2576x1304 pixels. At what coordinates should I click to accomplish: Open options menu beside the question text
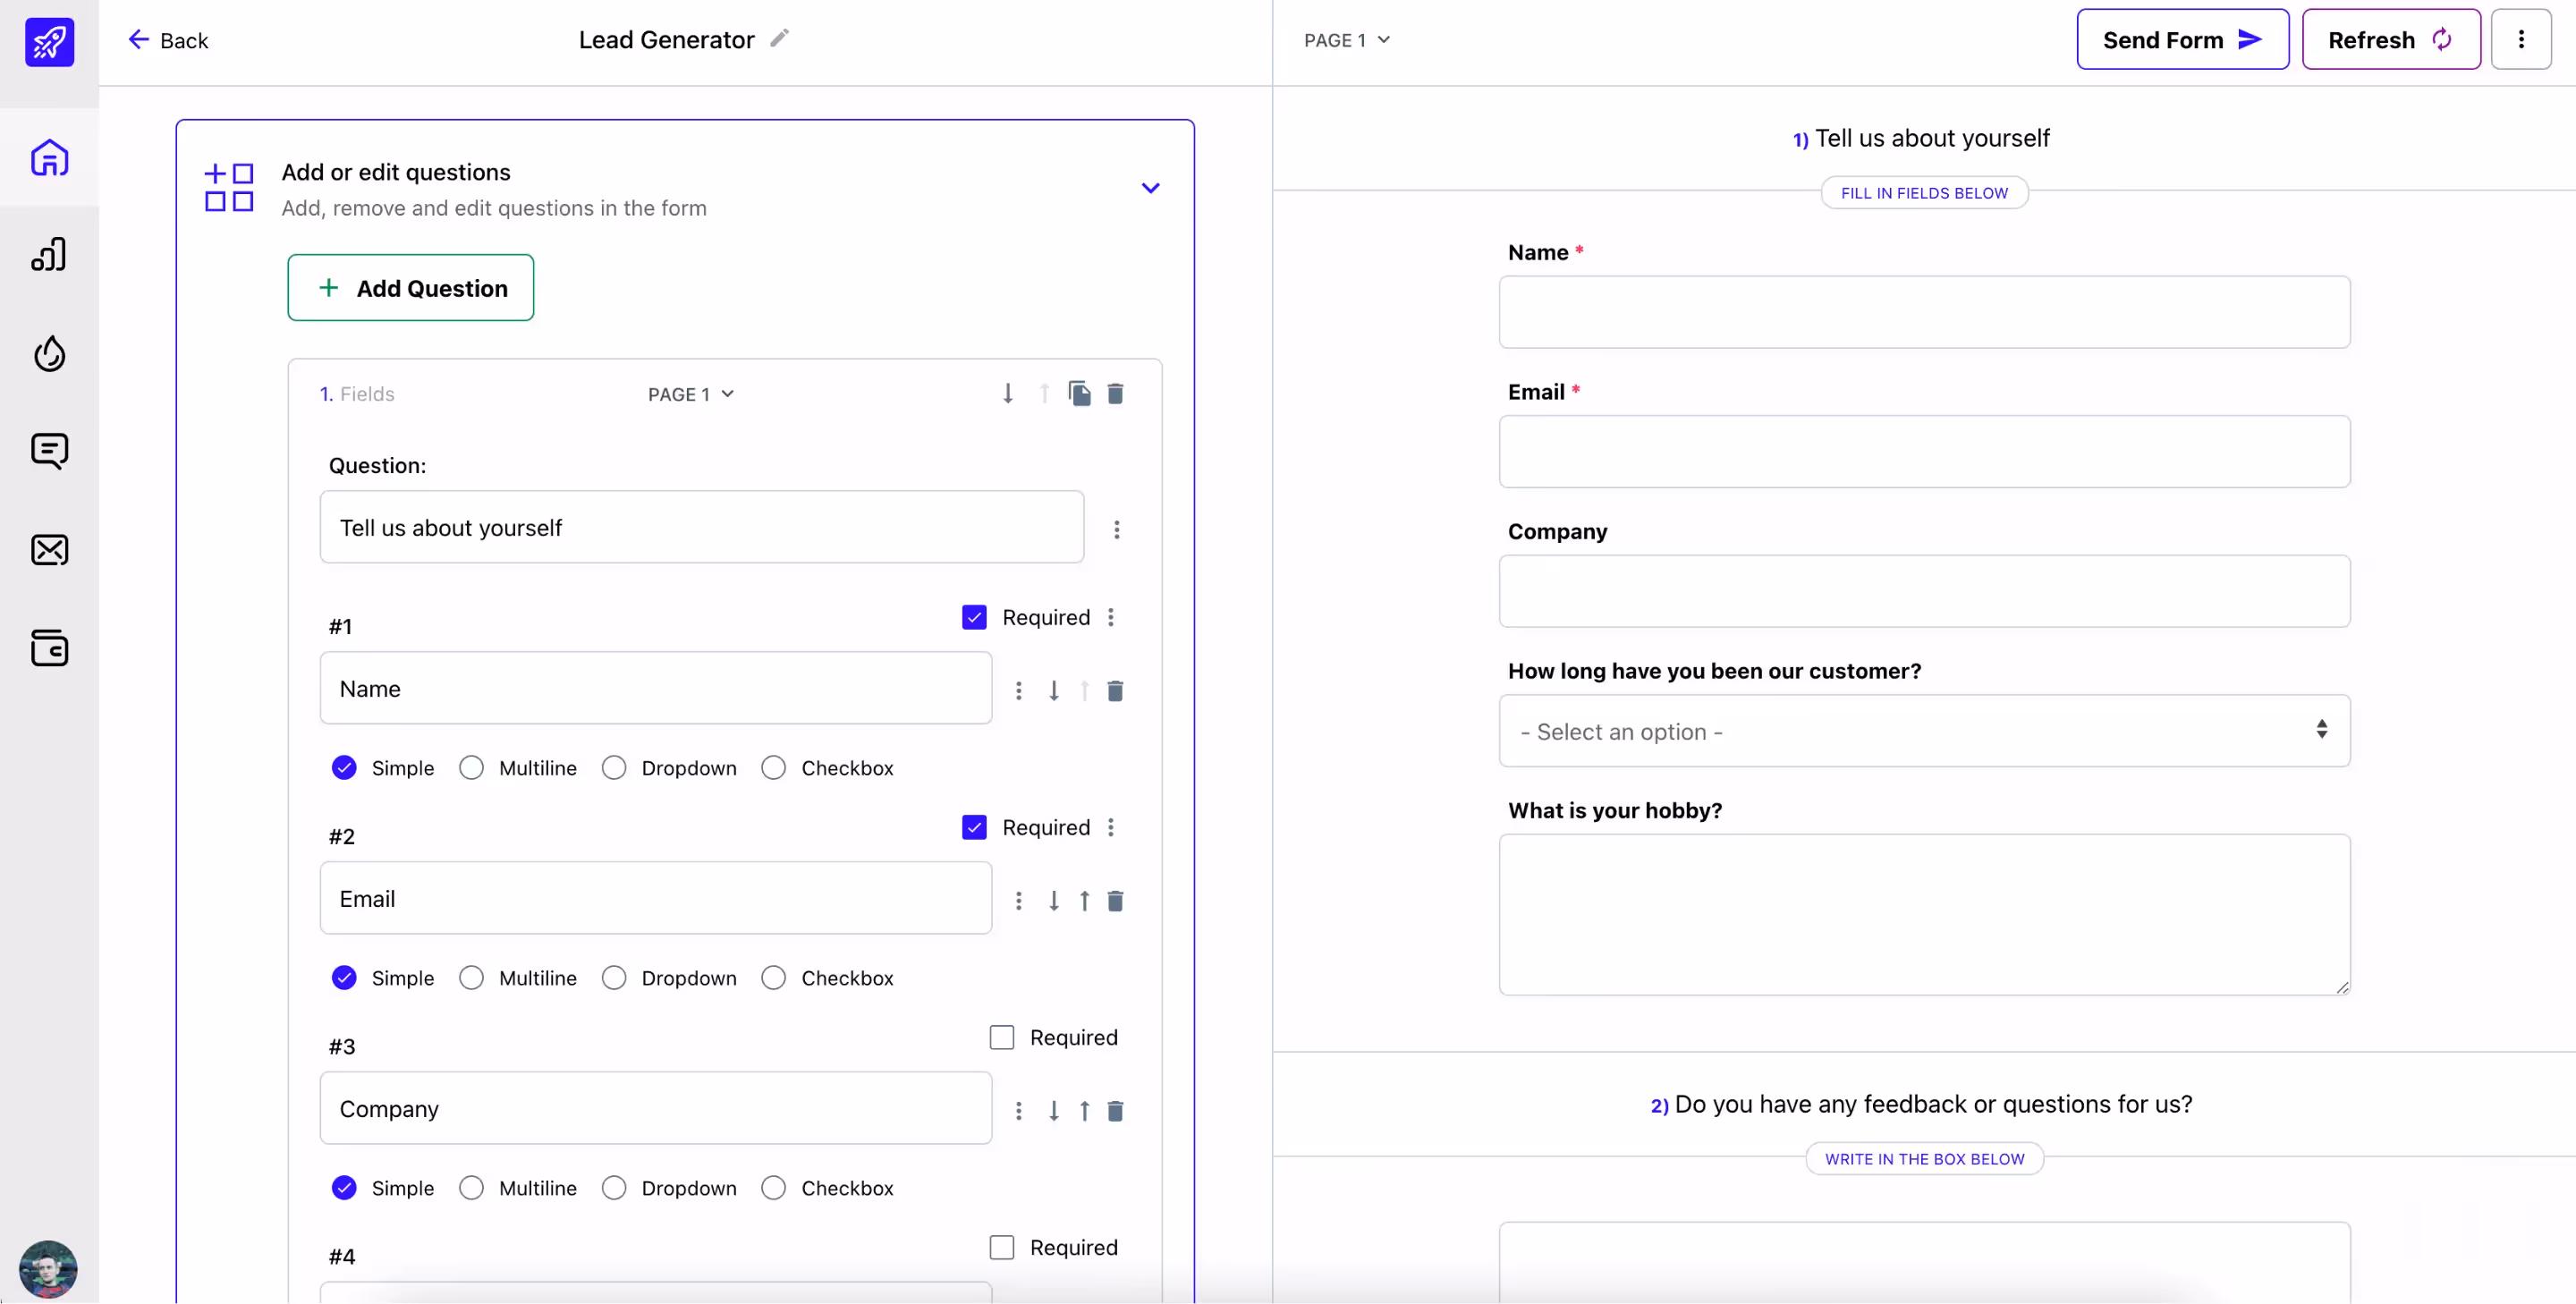click(1117, 529)
